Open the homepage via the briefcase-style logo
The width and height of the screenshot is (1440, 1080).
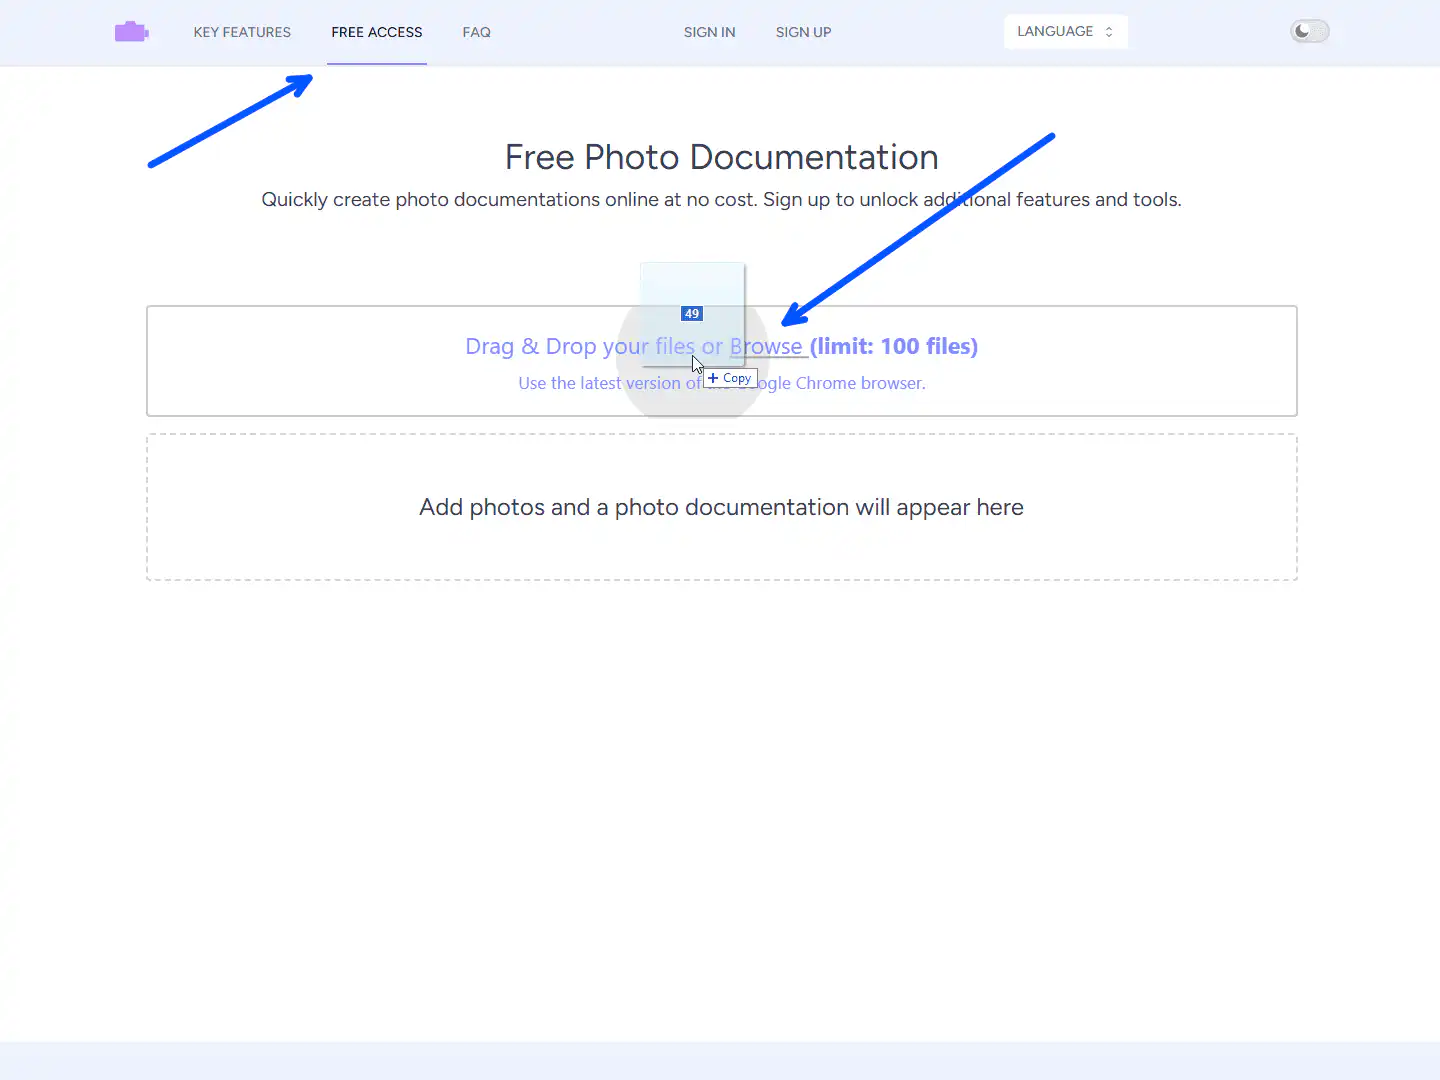132,31
